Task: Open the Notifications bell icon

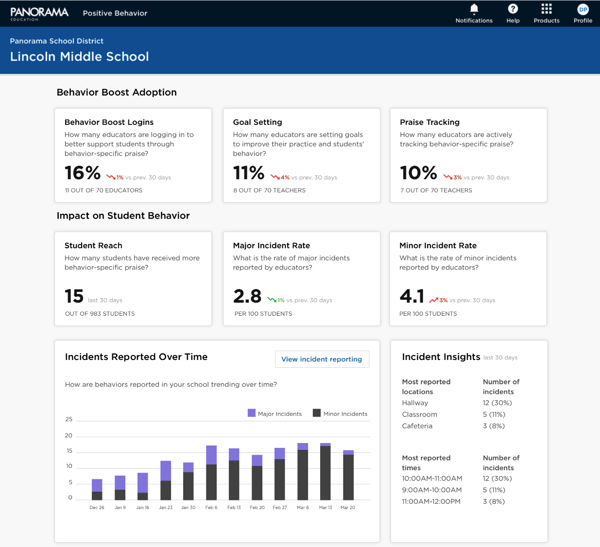Action: click(x=474, y=9)
